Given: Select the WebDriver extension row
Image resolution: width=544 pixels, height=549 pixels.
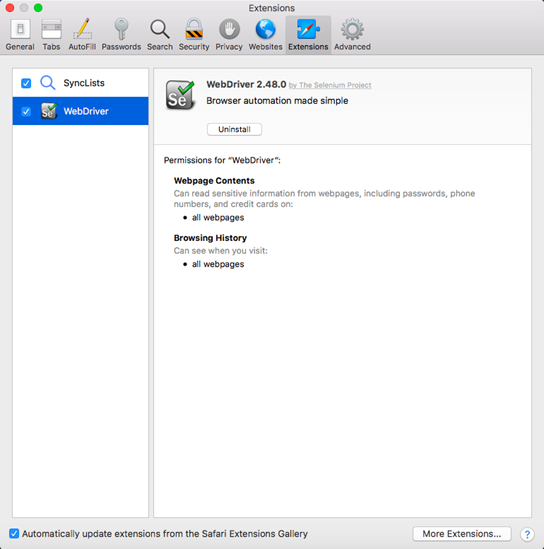Looking at the screenshot, I should coord(81,111).
